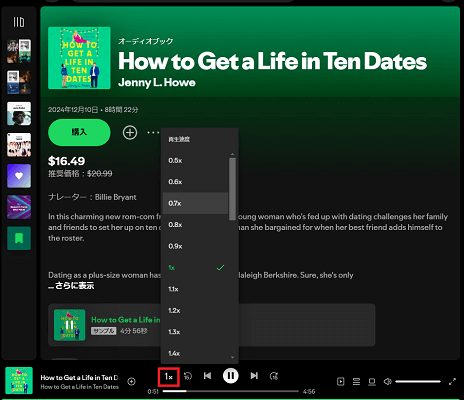The height and width of the screenshot is (400, 464).
Task: Open author Jenny L. Howe link
Action: pyautogui.click(x=157, y=82)
